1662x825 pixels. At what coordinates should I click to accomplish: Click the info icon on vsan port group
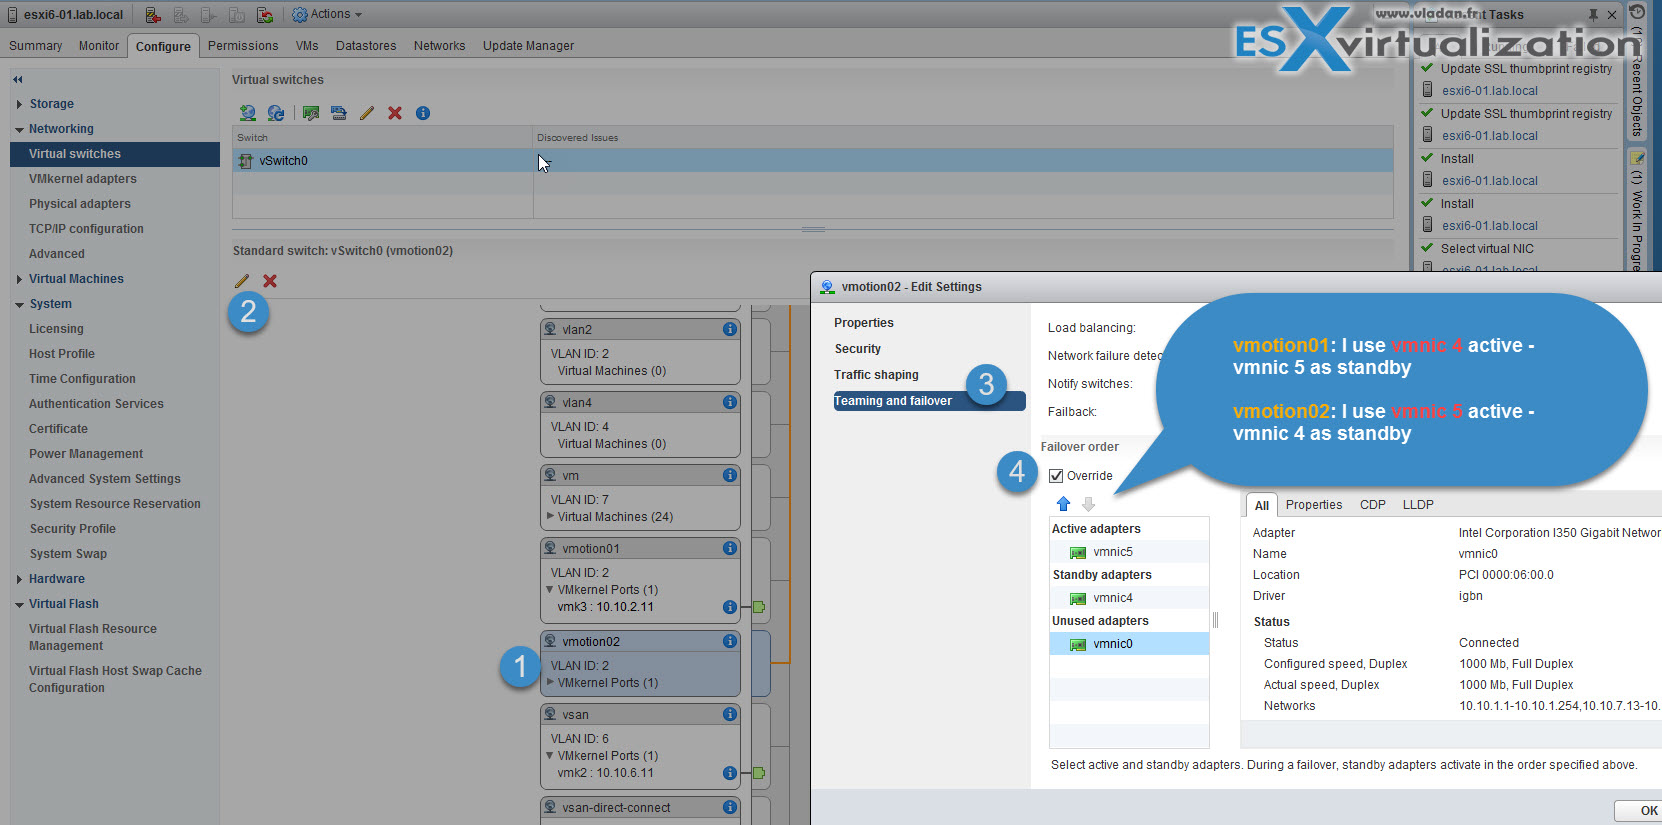(730, 714)
